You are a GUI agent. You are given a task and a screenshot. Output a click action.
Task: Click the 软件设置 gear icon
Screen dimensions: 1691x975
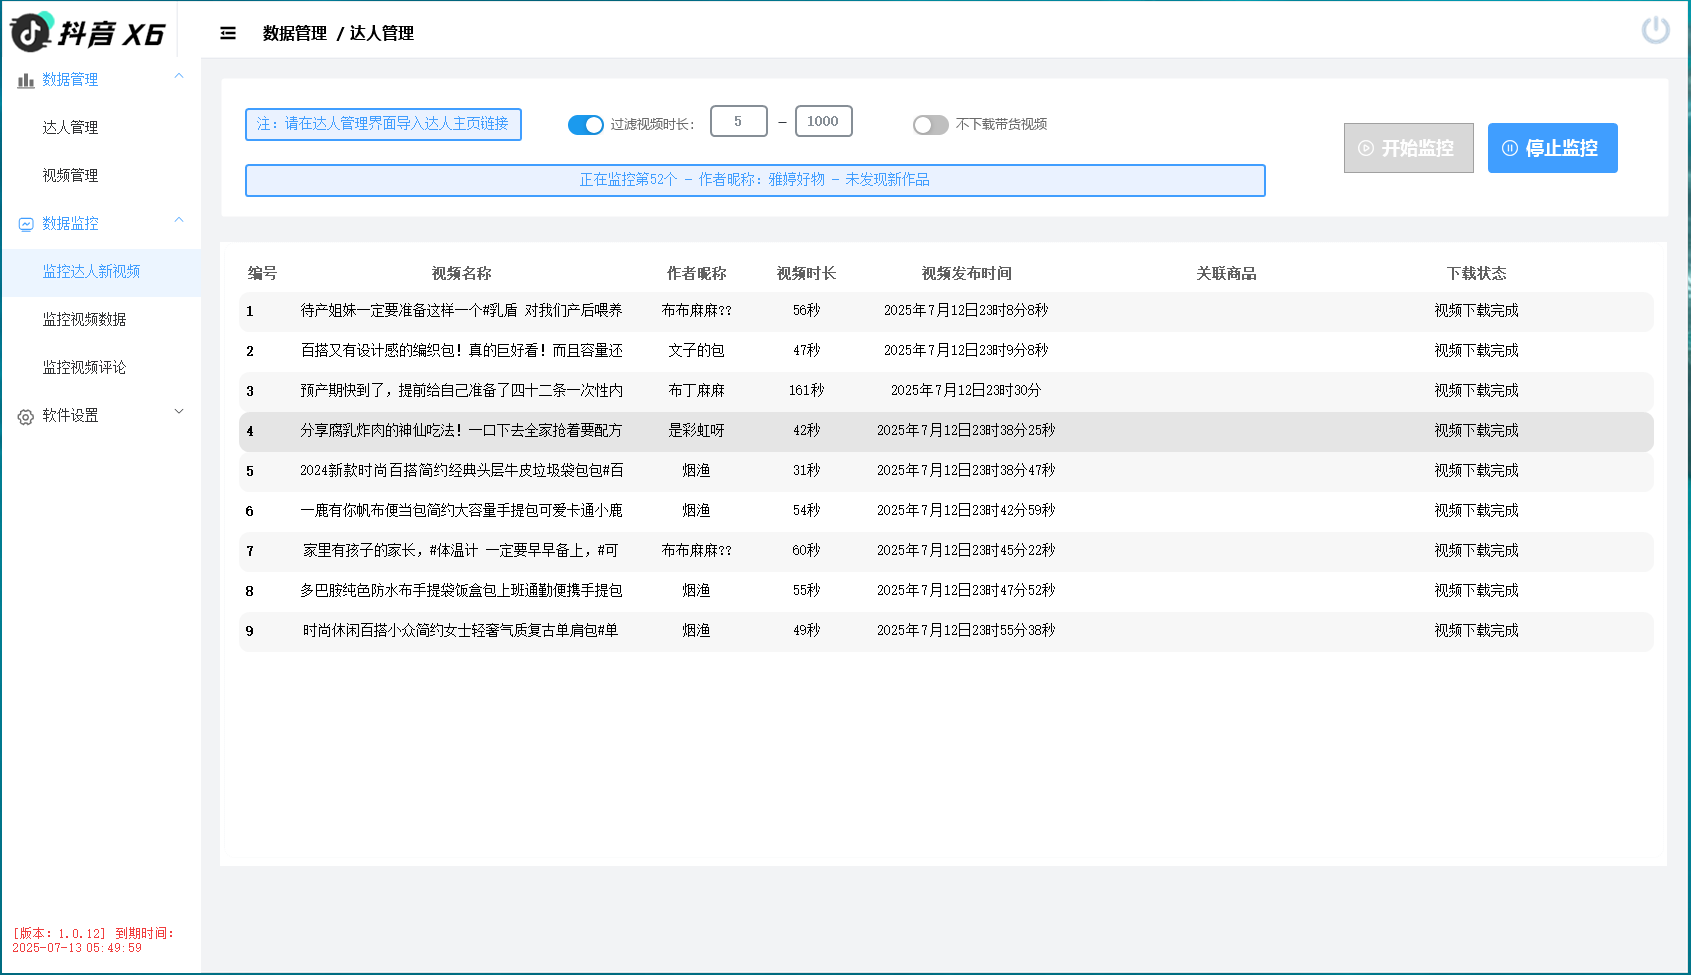(26, 417)
